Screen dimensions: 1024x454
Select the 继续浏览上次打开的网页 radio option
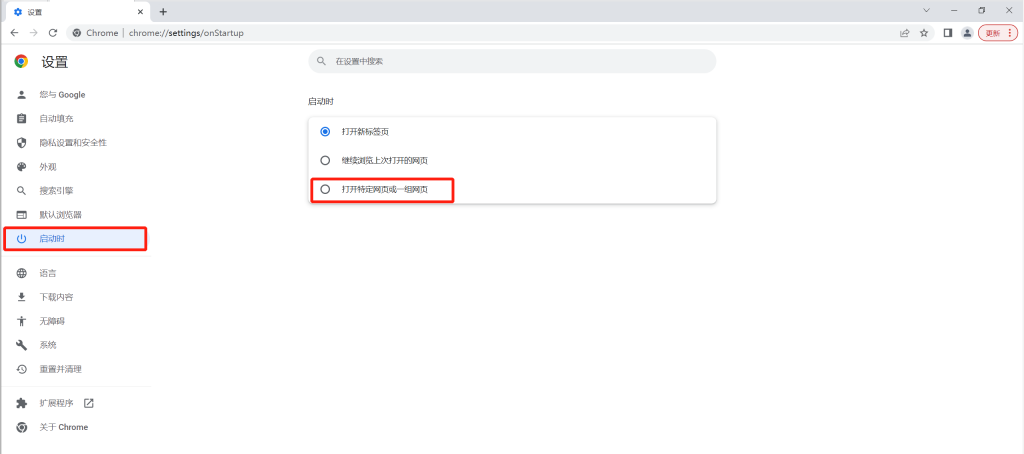tap(325, 160)
